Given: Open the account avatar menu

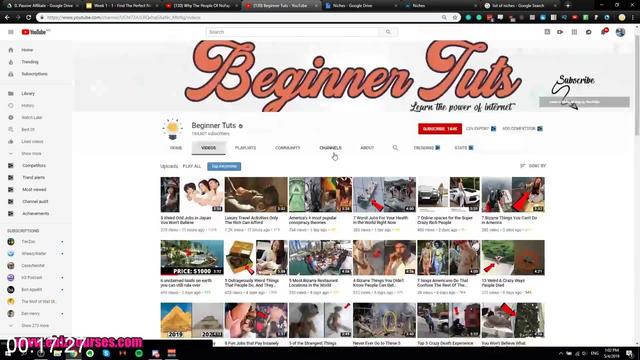Looking at the screenshot, I should (x=620, y=32).
